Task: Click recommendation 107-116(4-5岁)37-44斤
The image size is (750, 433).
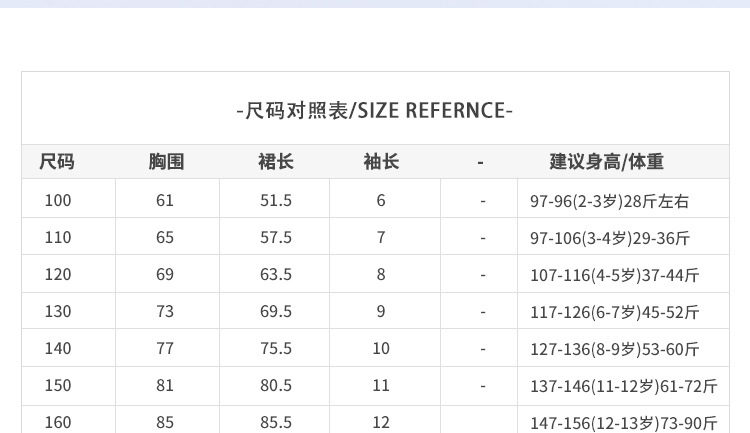Action: tap(615, 275)
